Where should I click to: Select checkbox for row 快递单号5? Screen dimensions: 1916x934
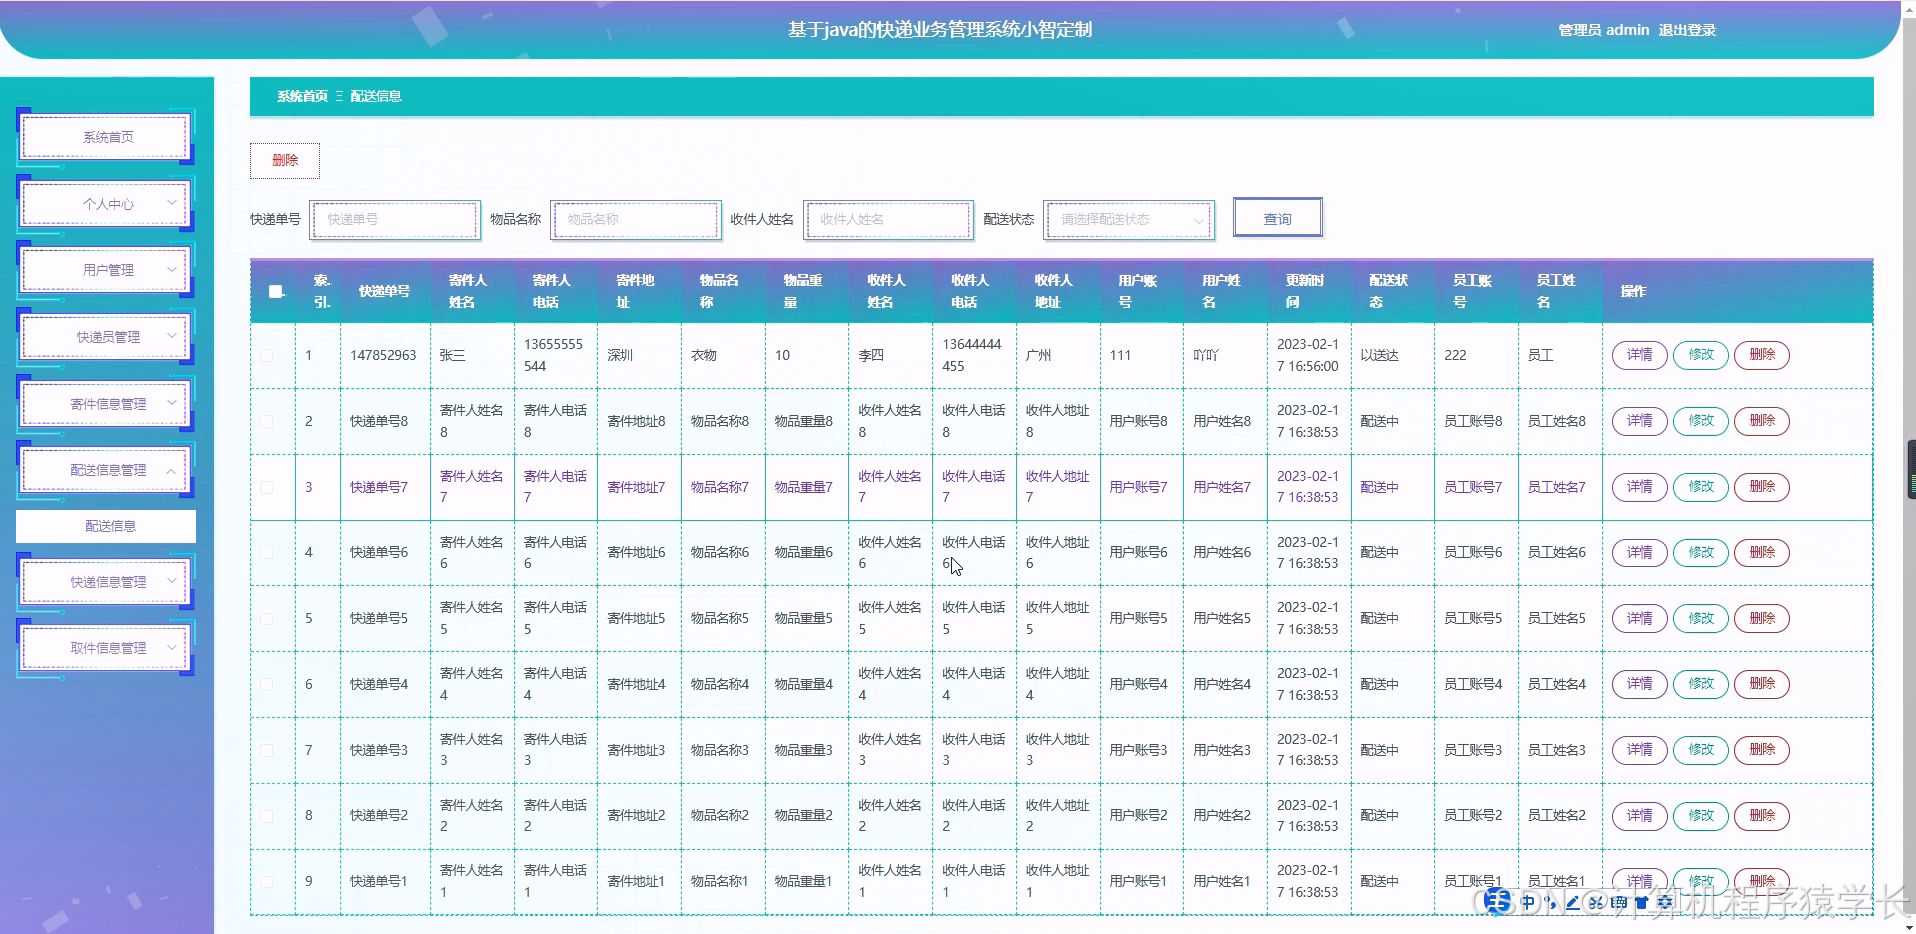click(267, 618)
